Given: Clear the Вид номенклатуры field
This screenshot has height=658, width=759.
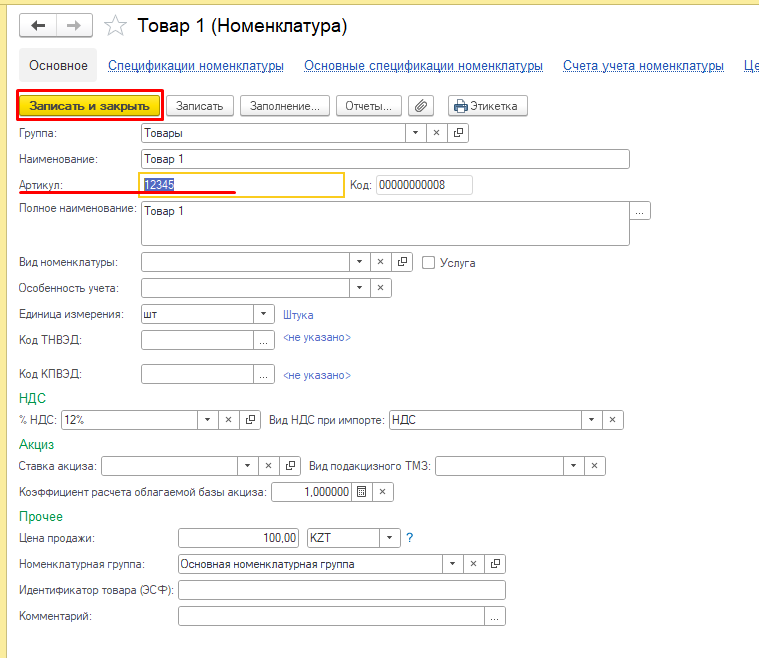Looking at the screenshot, I should coord(381,262).
